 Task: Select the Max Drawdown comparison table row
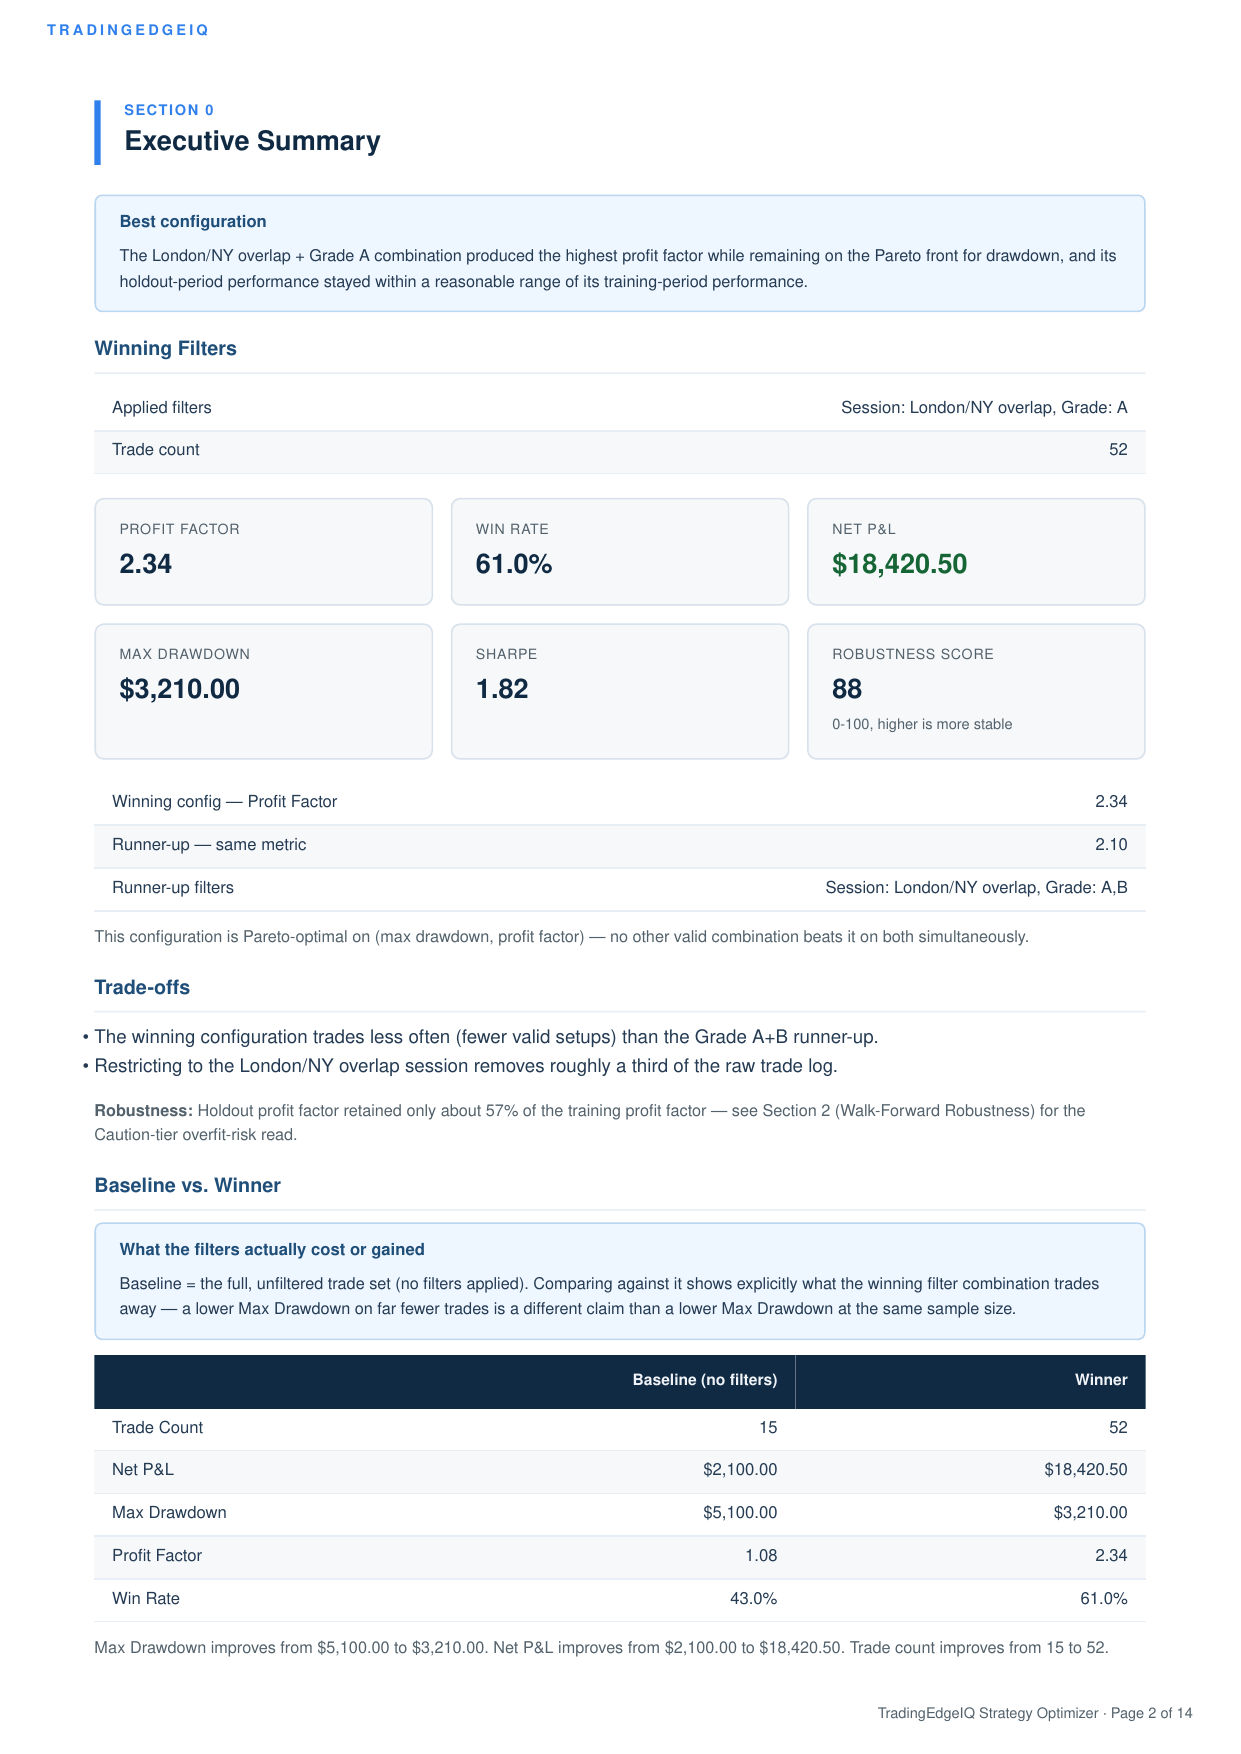pyautogui.click(x=620, y=1514)
